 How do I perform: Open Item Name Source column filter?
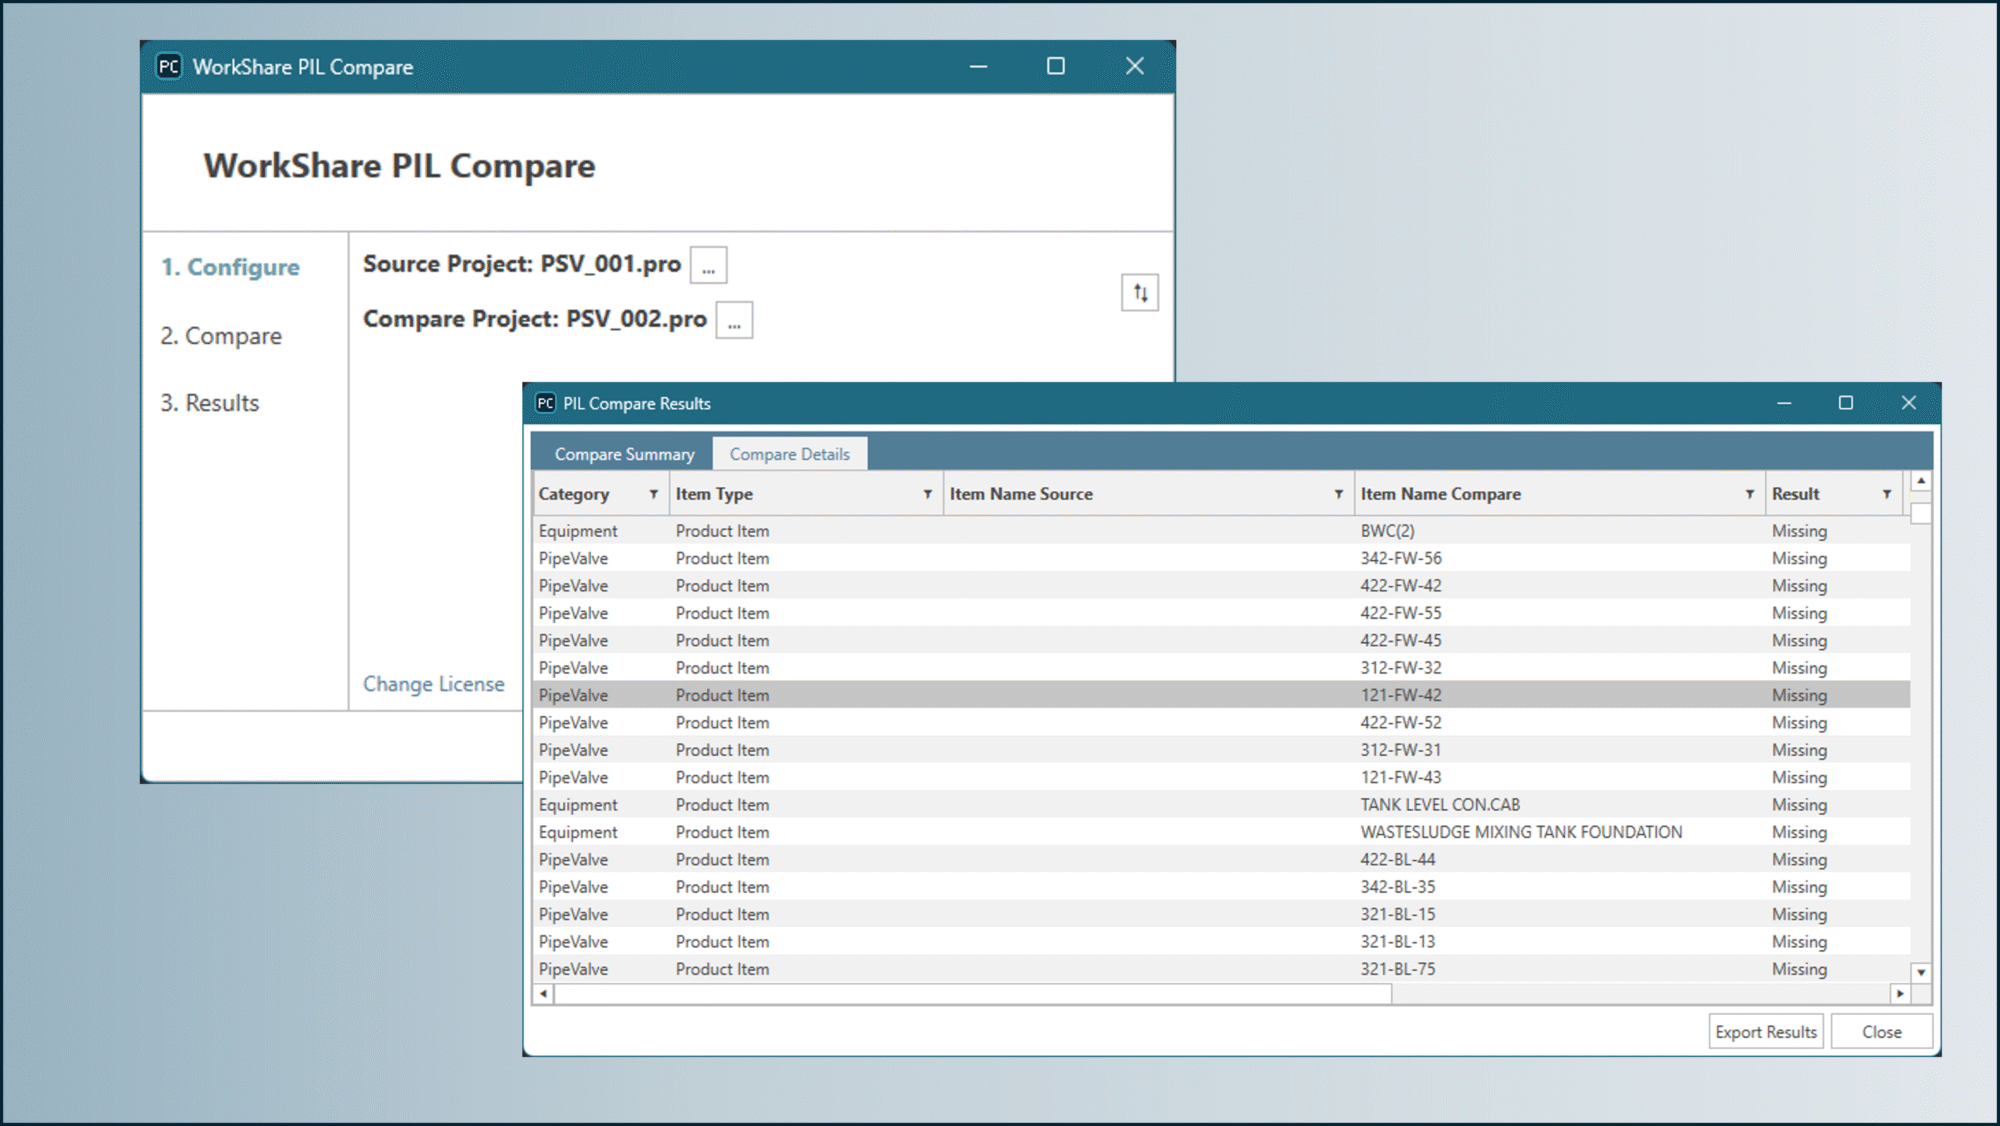[1338, 494]
